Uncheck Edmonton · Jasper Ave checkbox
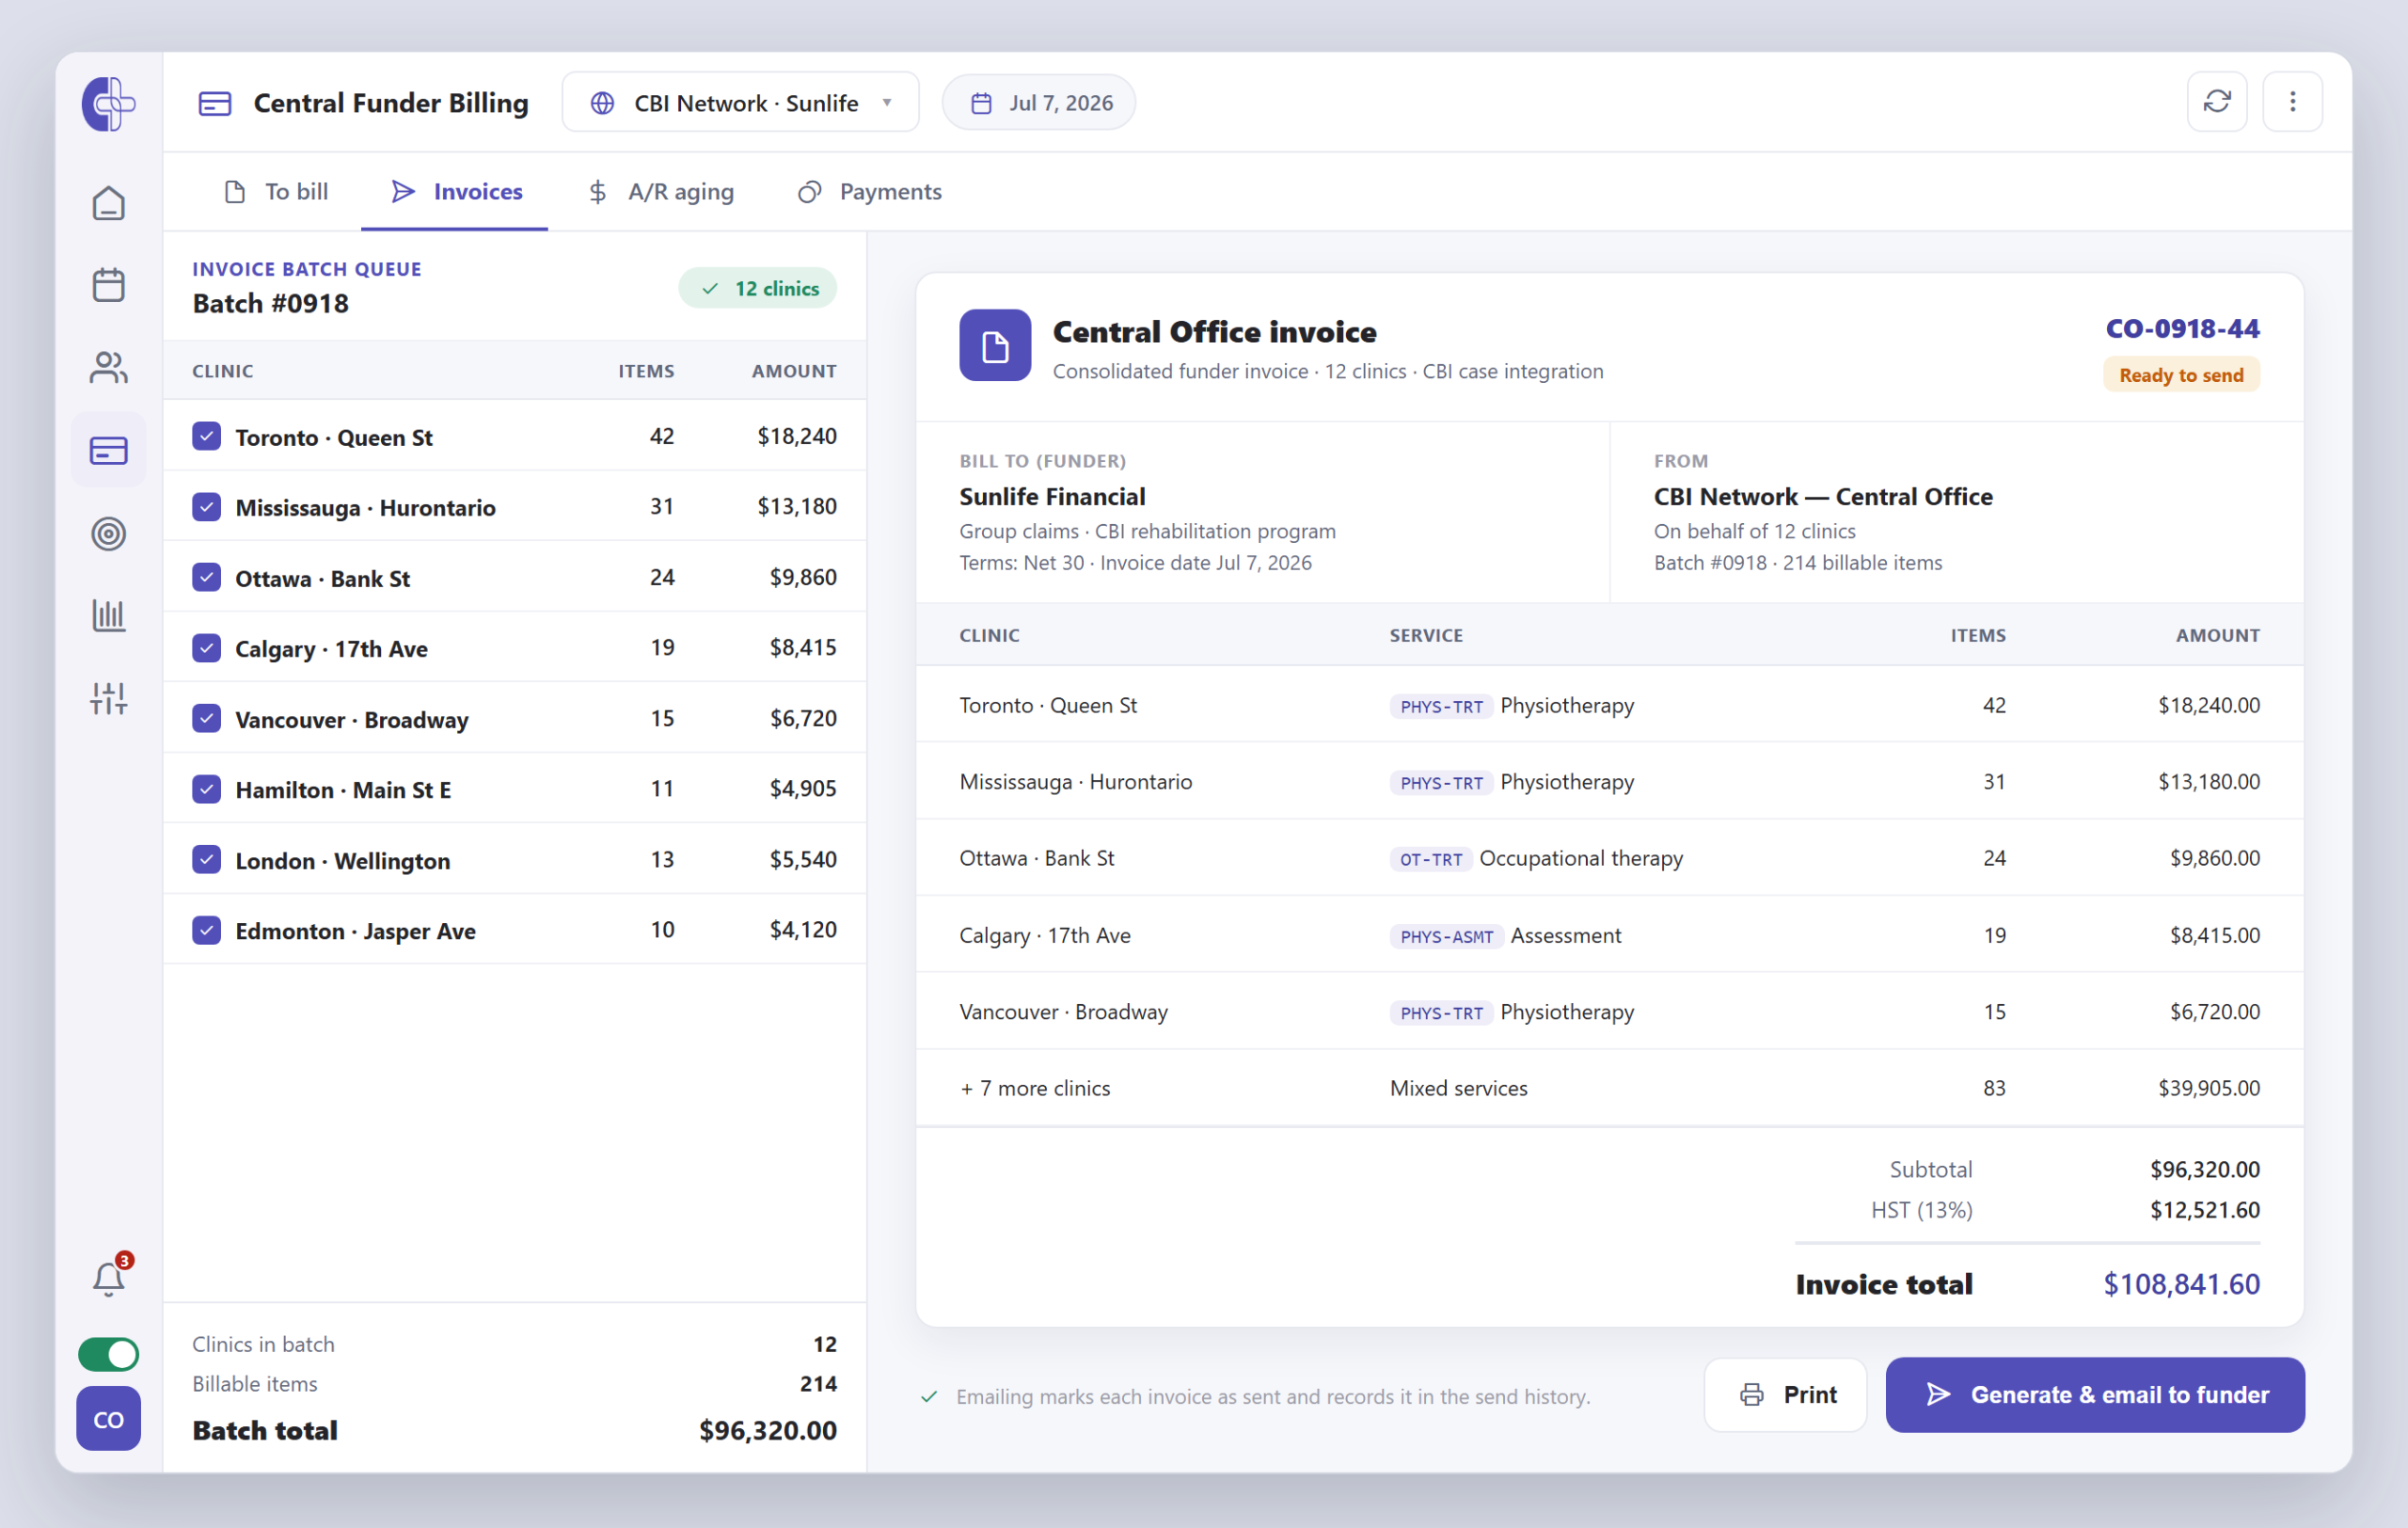The width and height of the screenshot is (2408, 1528). click(x=206, y=930)
